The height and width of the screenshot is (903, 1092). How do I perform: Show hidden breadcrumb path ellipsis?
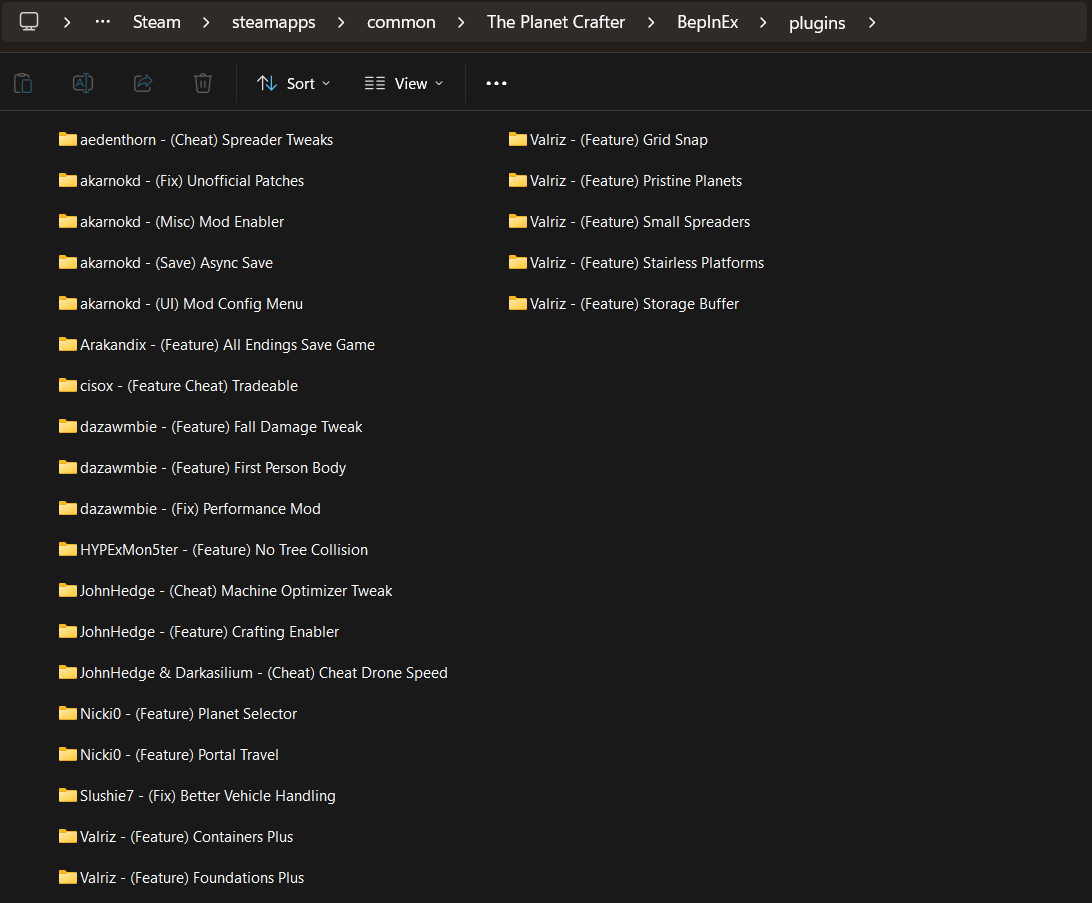102,22
